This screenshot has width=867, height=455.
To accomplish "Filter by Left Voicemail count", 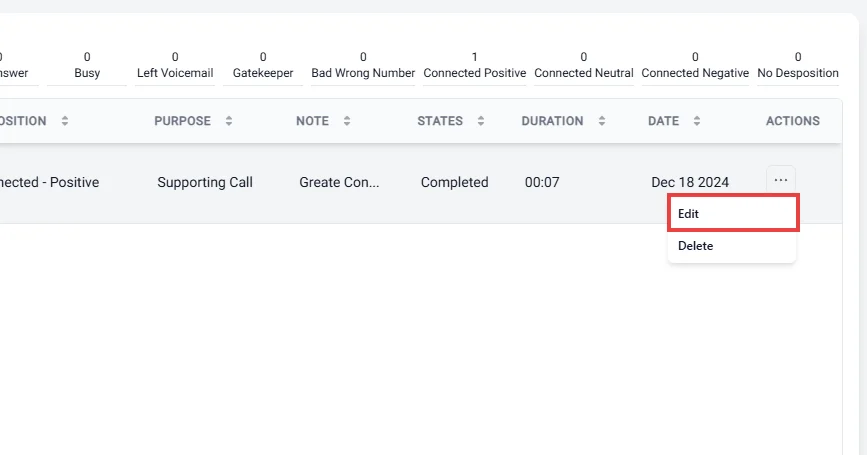I will [175, 65].
